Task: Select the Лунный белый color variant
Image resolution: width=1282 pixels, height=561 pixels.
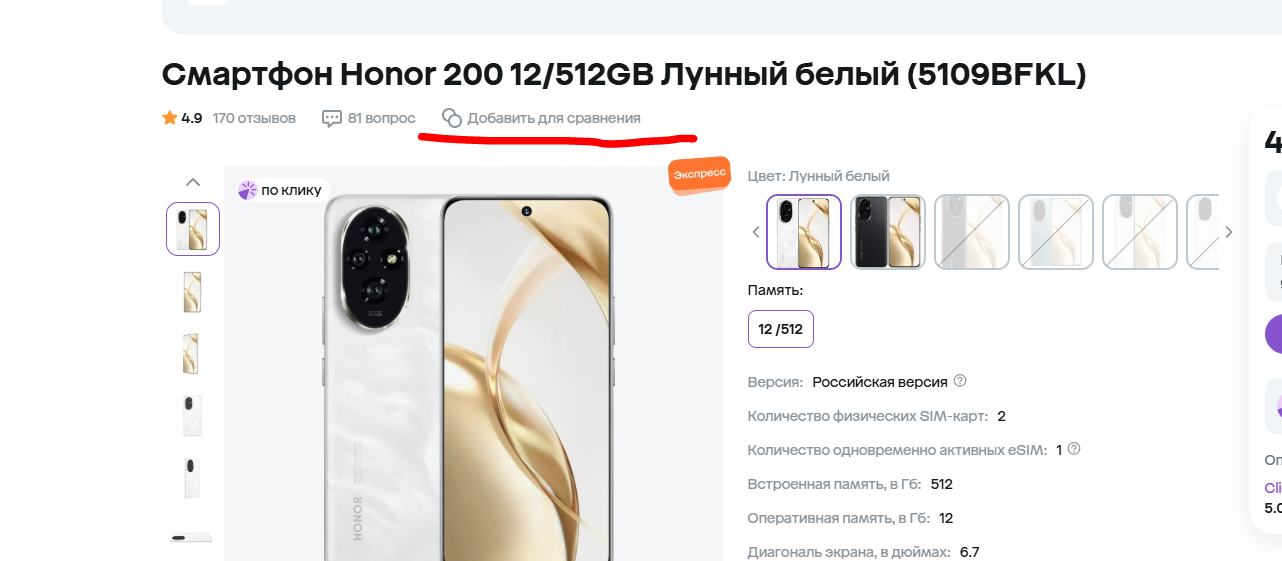Action: [x=804, y=232]
